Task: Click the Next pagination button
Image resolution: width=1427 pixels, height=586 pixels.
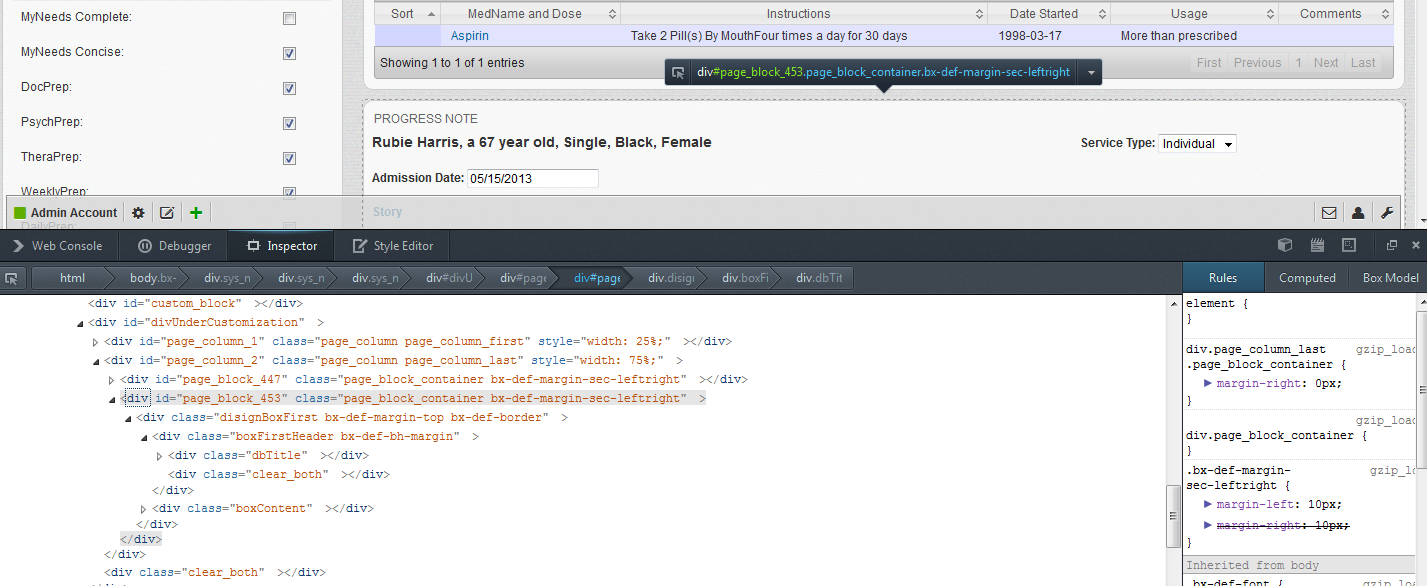Action: 1326,63
